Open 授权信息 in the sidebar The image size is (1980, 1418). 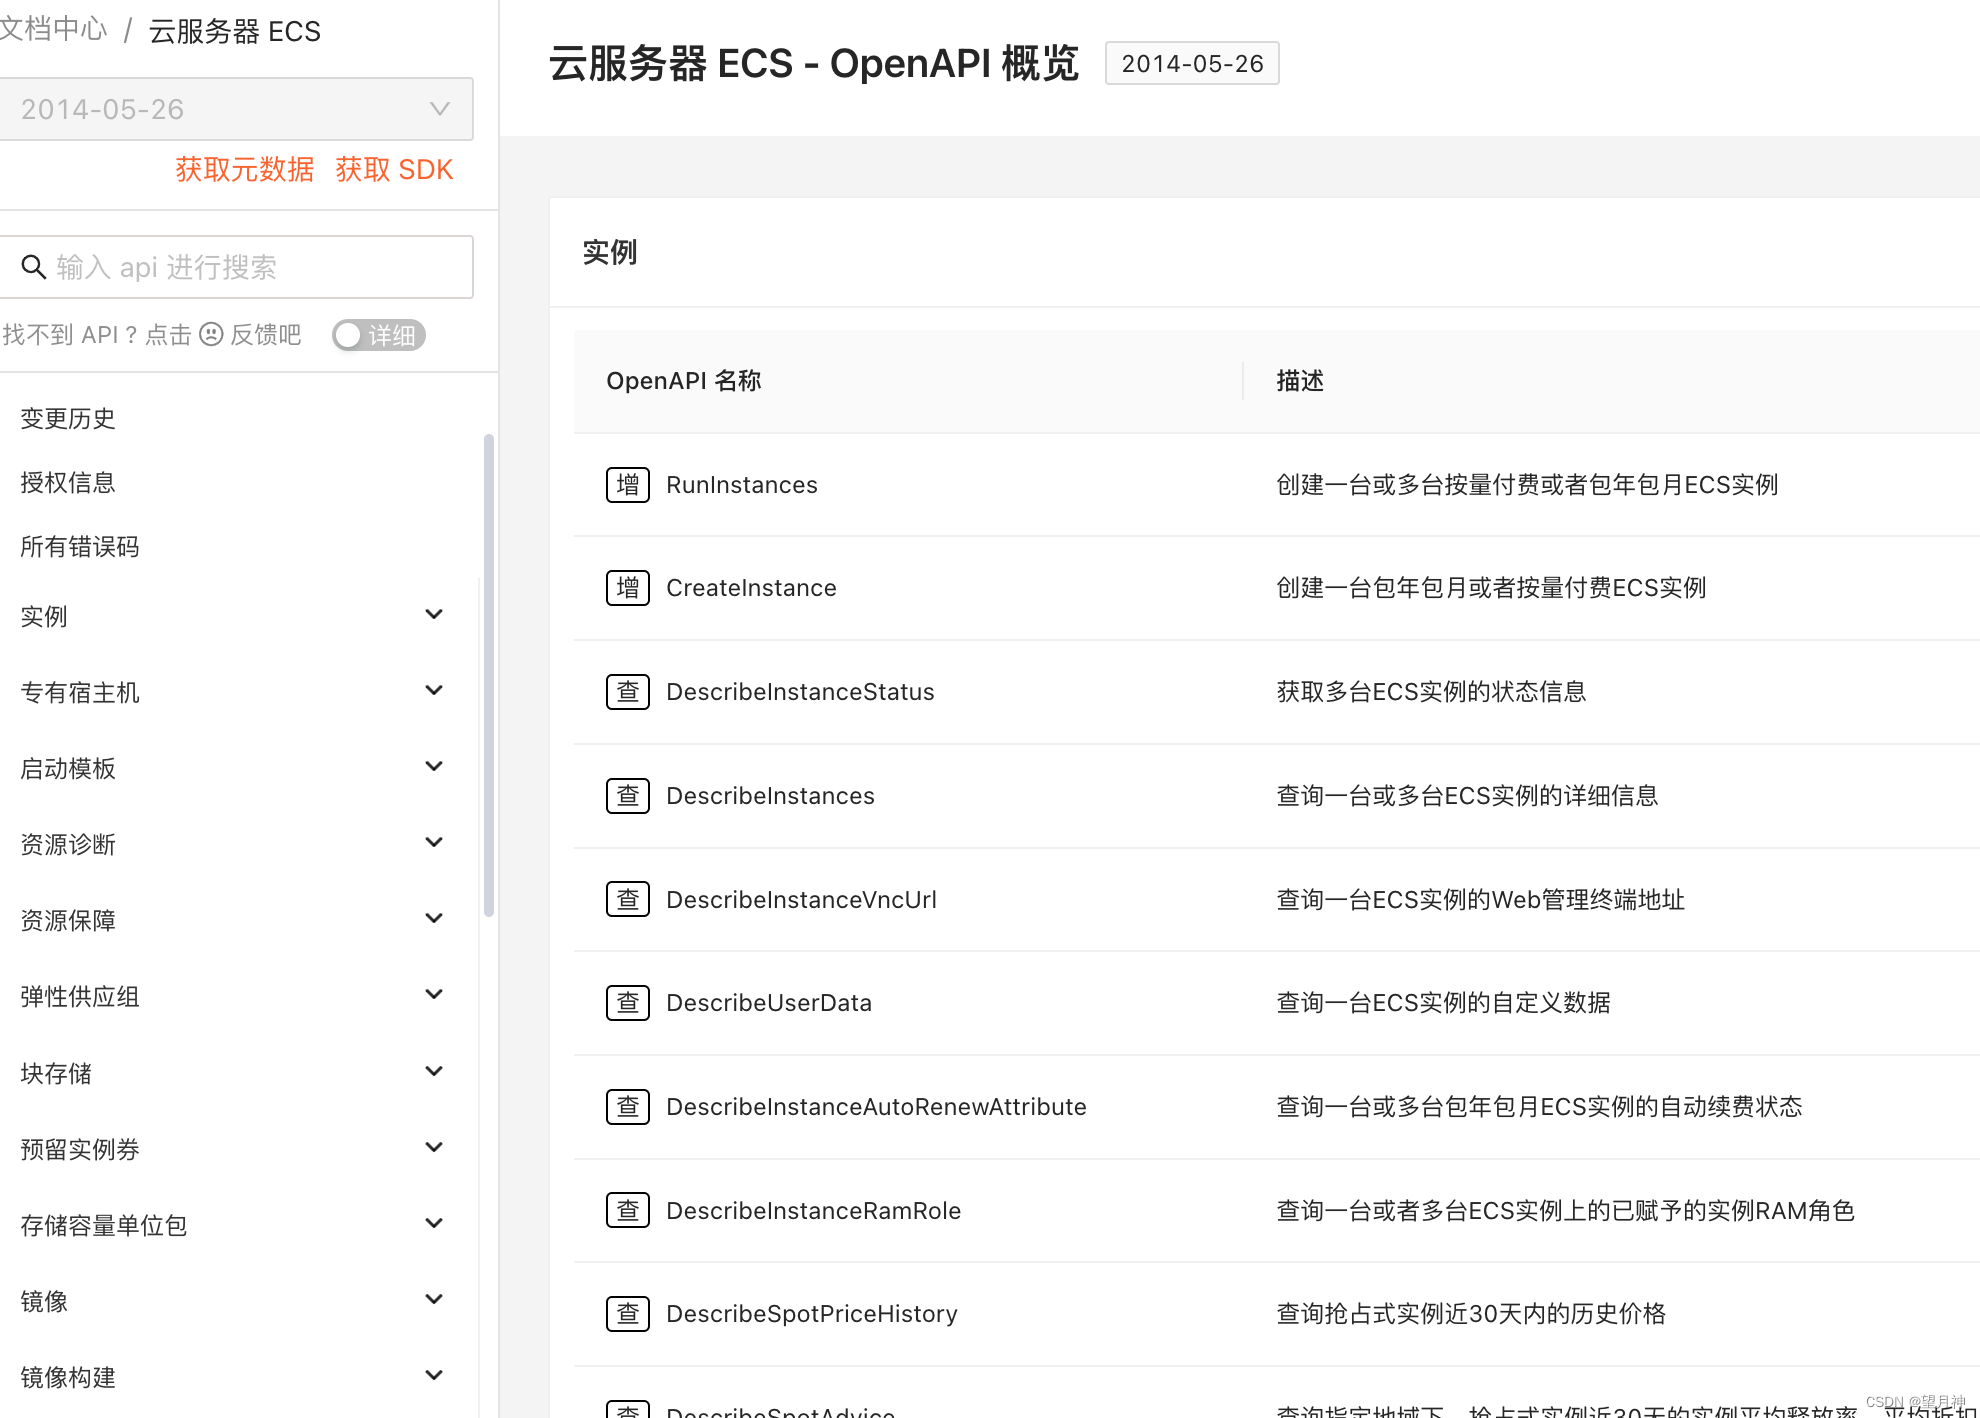pos(68,482)
